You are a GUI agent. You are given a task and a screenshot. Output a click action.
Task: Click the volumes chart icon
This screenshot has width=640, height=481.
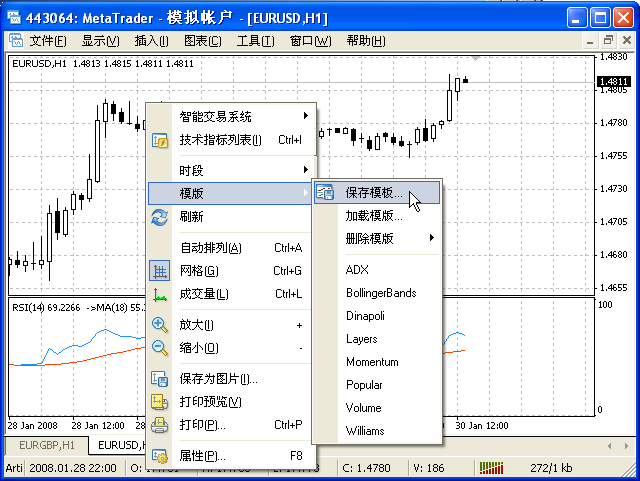[160, 294]
